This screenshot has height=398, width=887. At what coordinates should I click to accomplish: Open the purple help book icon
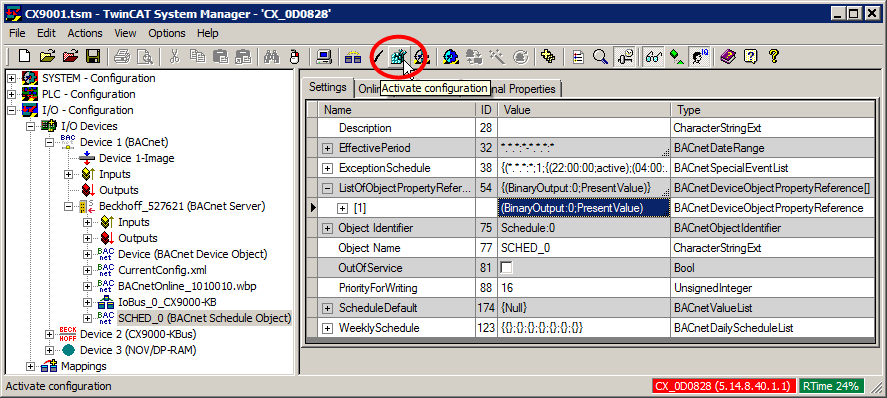(729, 56)
